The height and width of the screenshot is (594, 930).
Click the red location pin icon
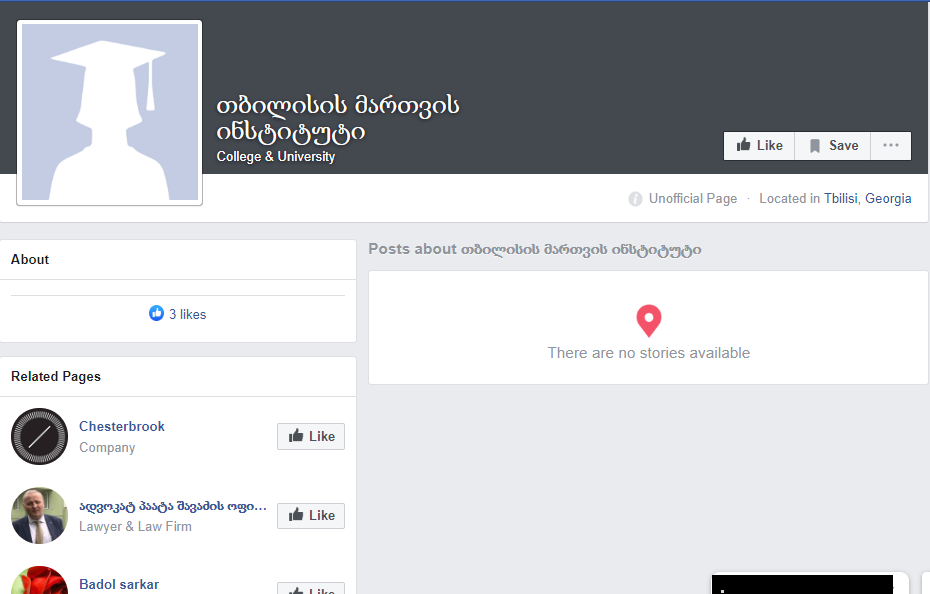point(649,321)
